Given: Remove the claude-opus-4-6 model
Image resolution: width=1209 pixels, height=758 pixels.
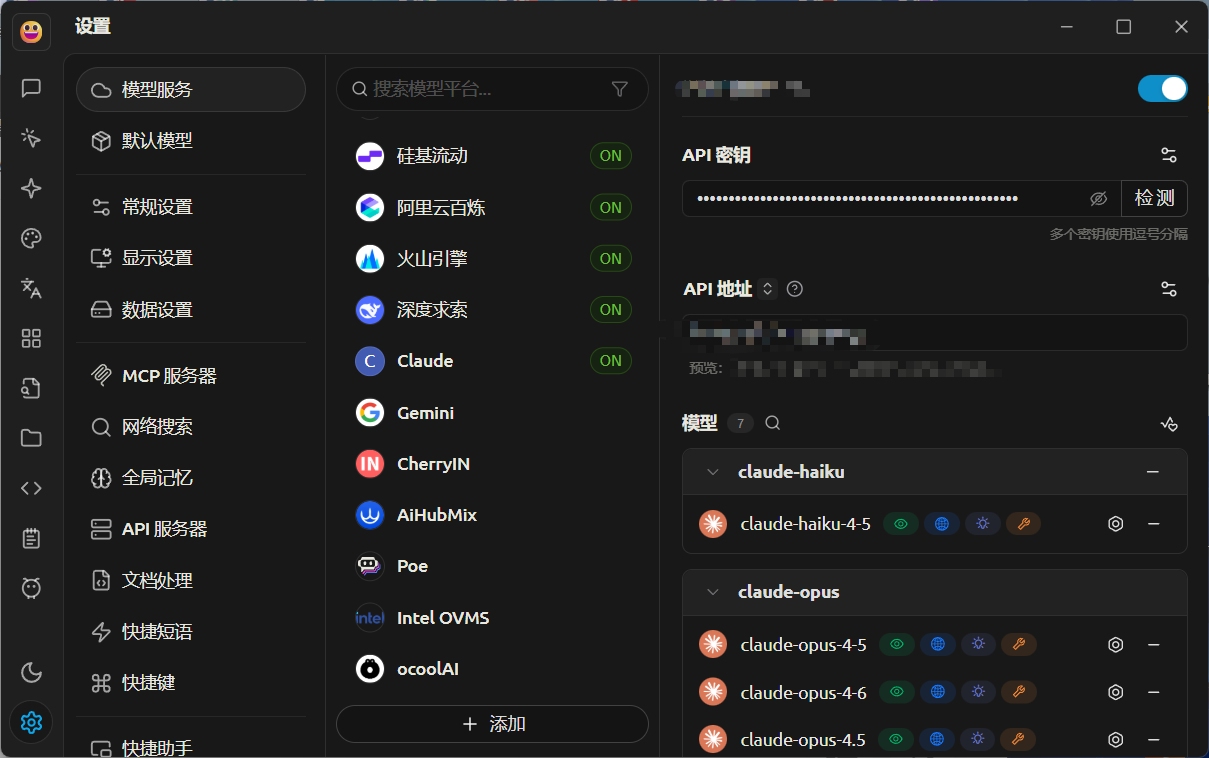Looking at the screenshot, I should (1153, 692).
